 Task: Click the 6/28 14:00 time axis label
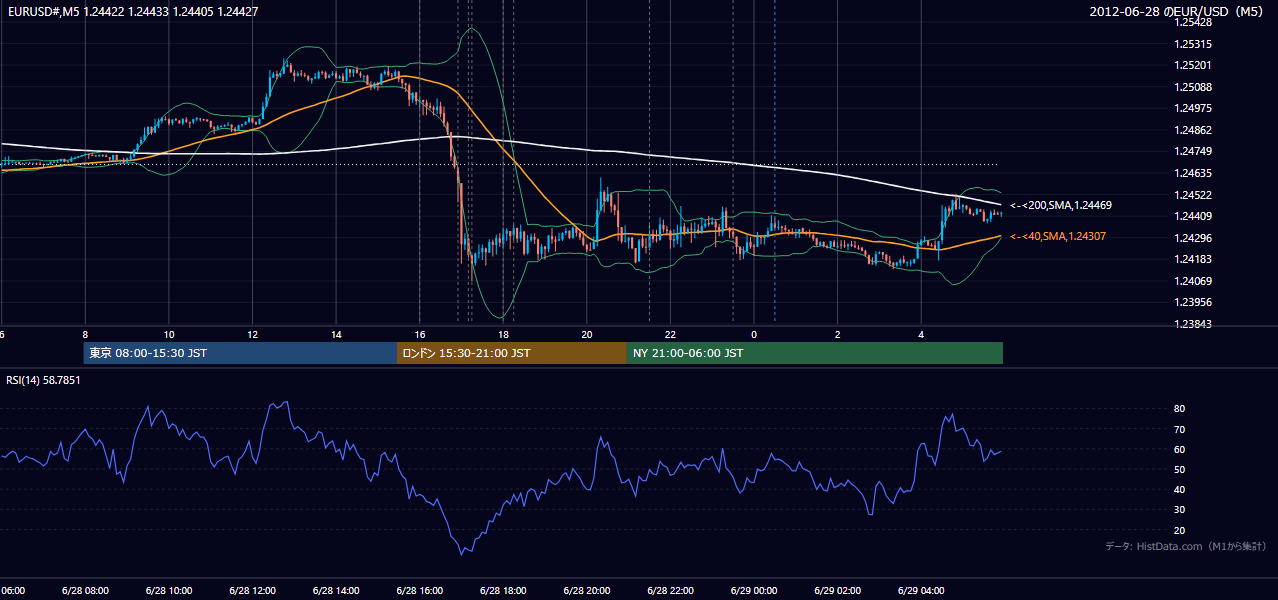point(336,590)
